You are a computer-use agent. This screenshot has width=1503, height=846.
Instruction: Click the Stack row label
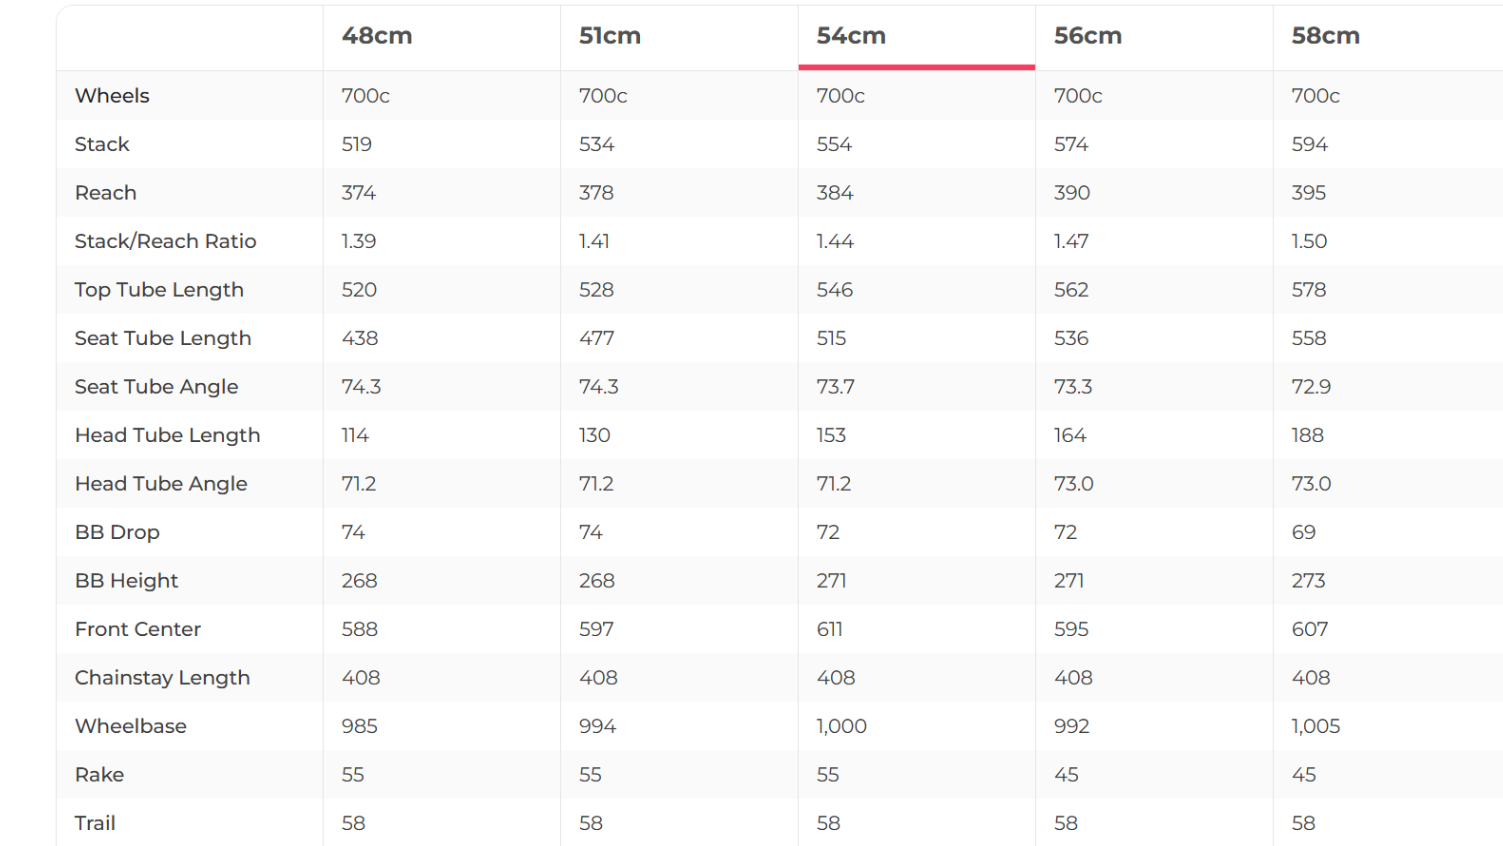tap(102, 144)
